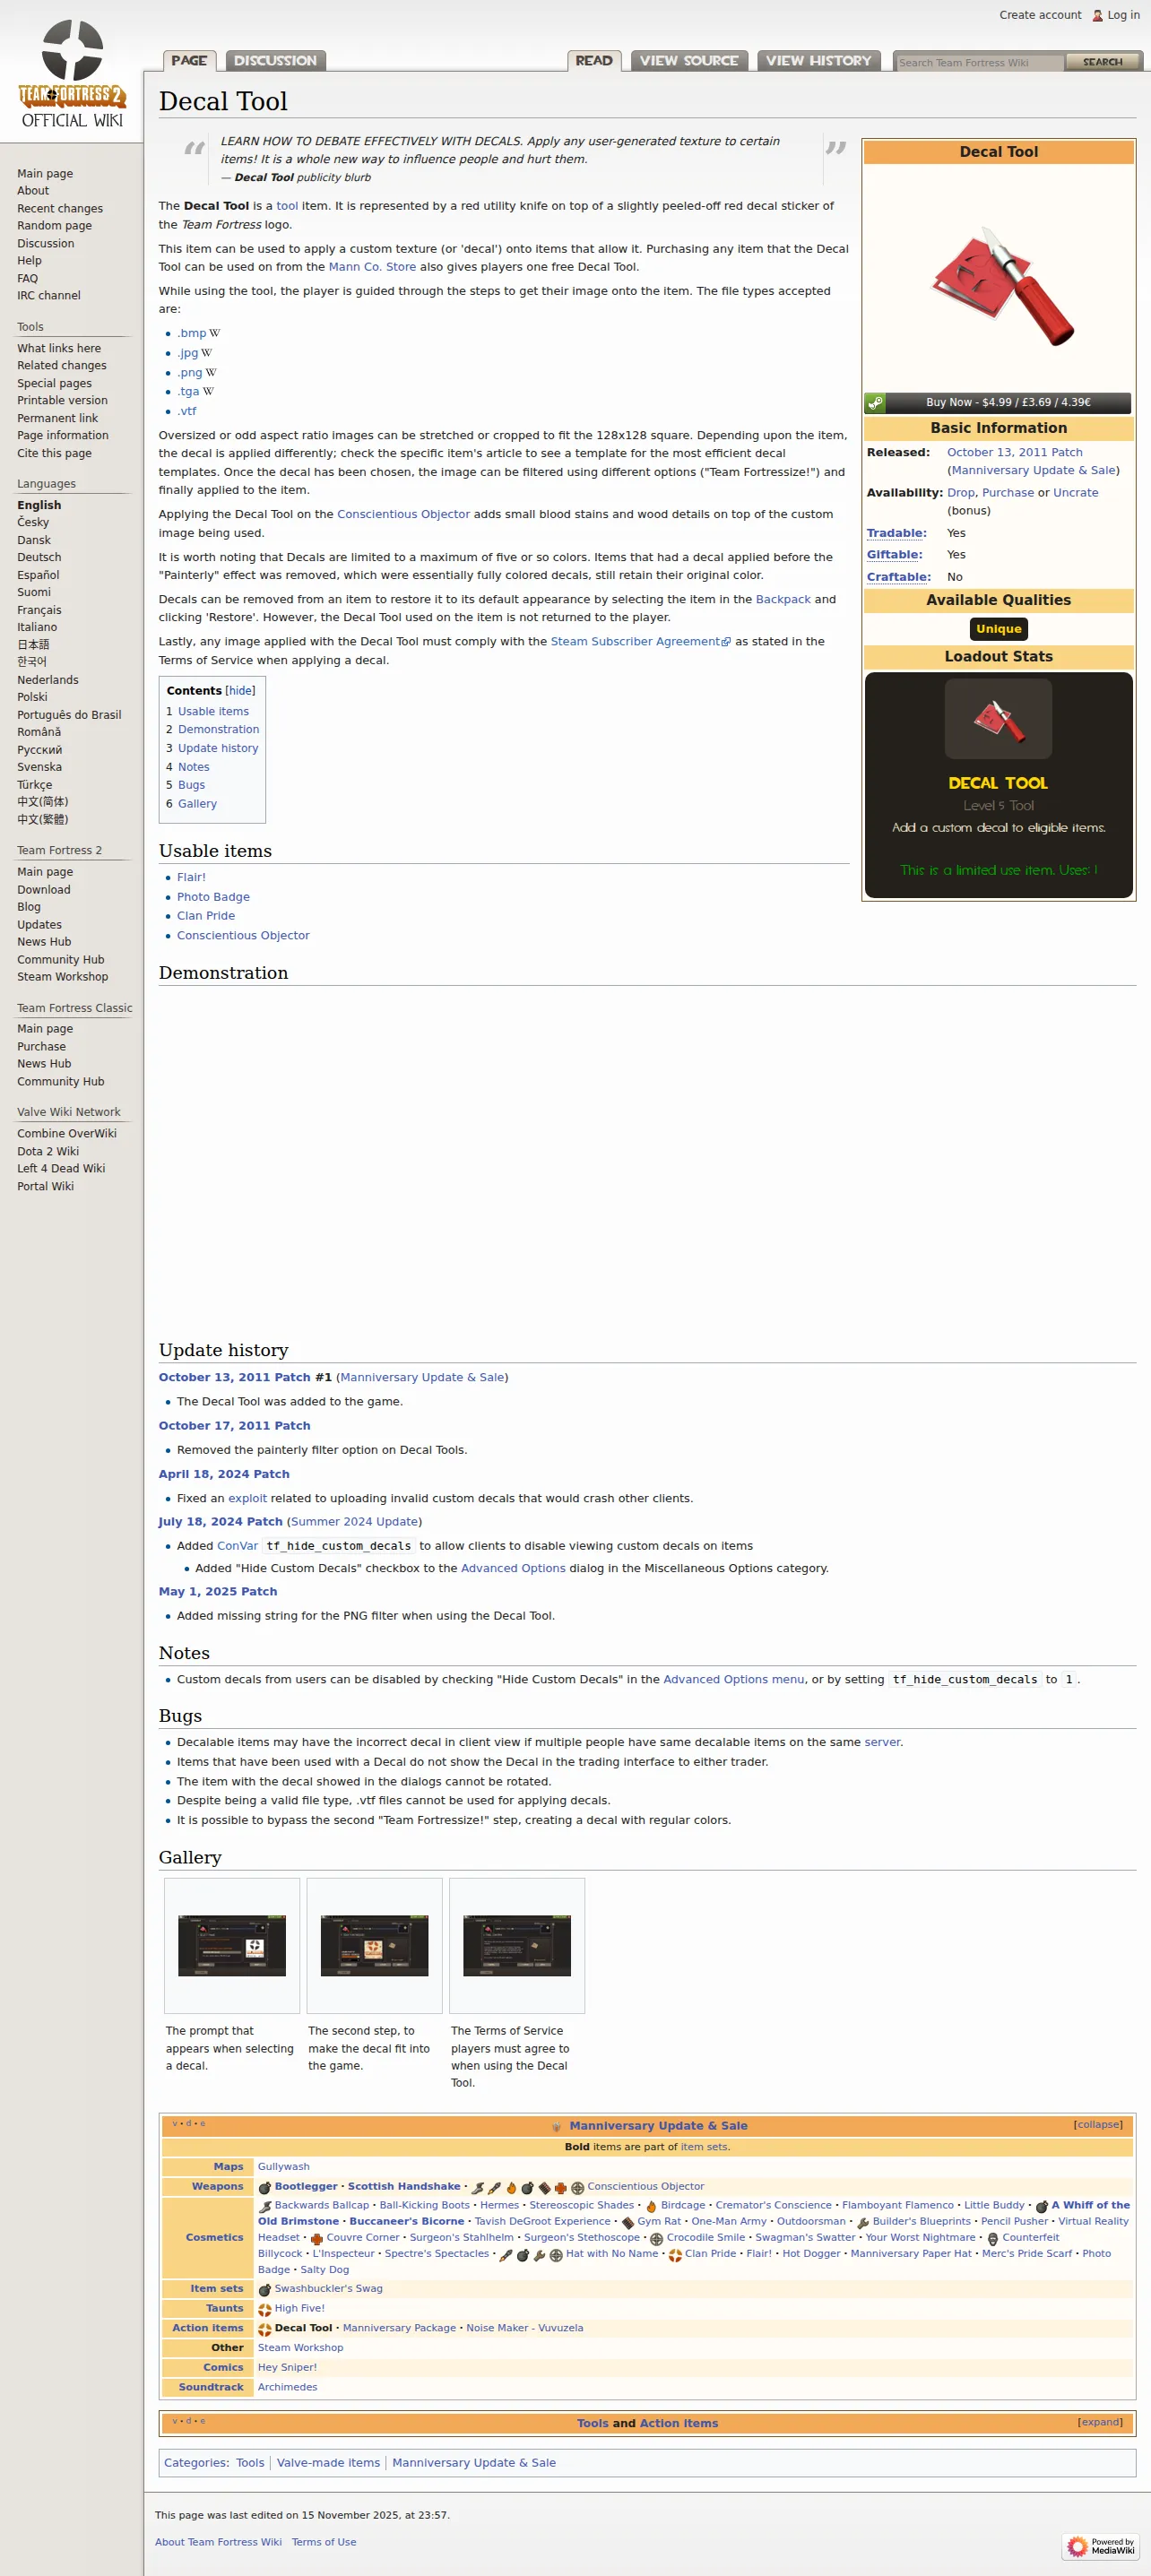This screenshot has width=1151, height=2576.
Task: Click the Buy Now price button
Action: pyautogui.click(x=998, y=403)
